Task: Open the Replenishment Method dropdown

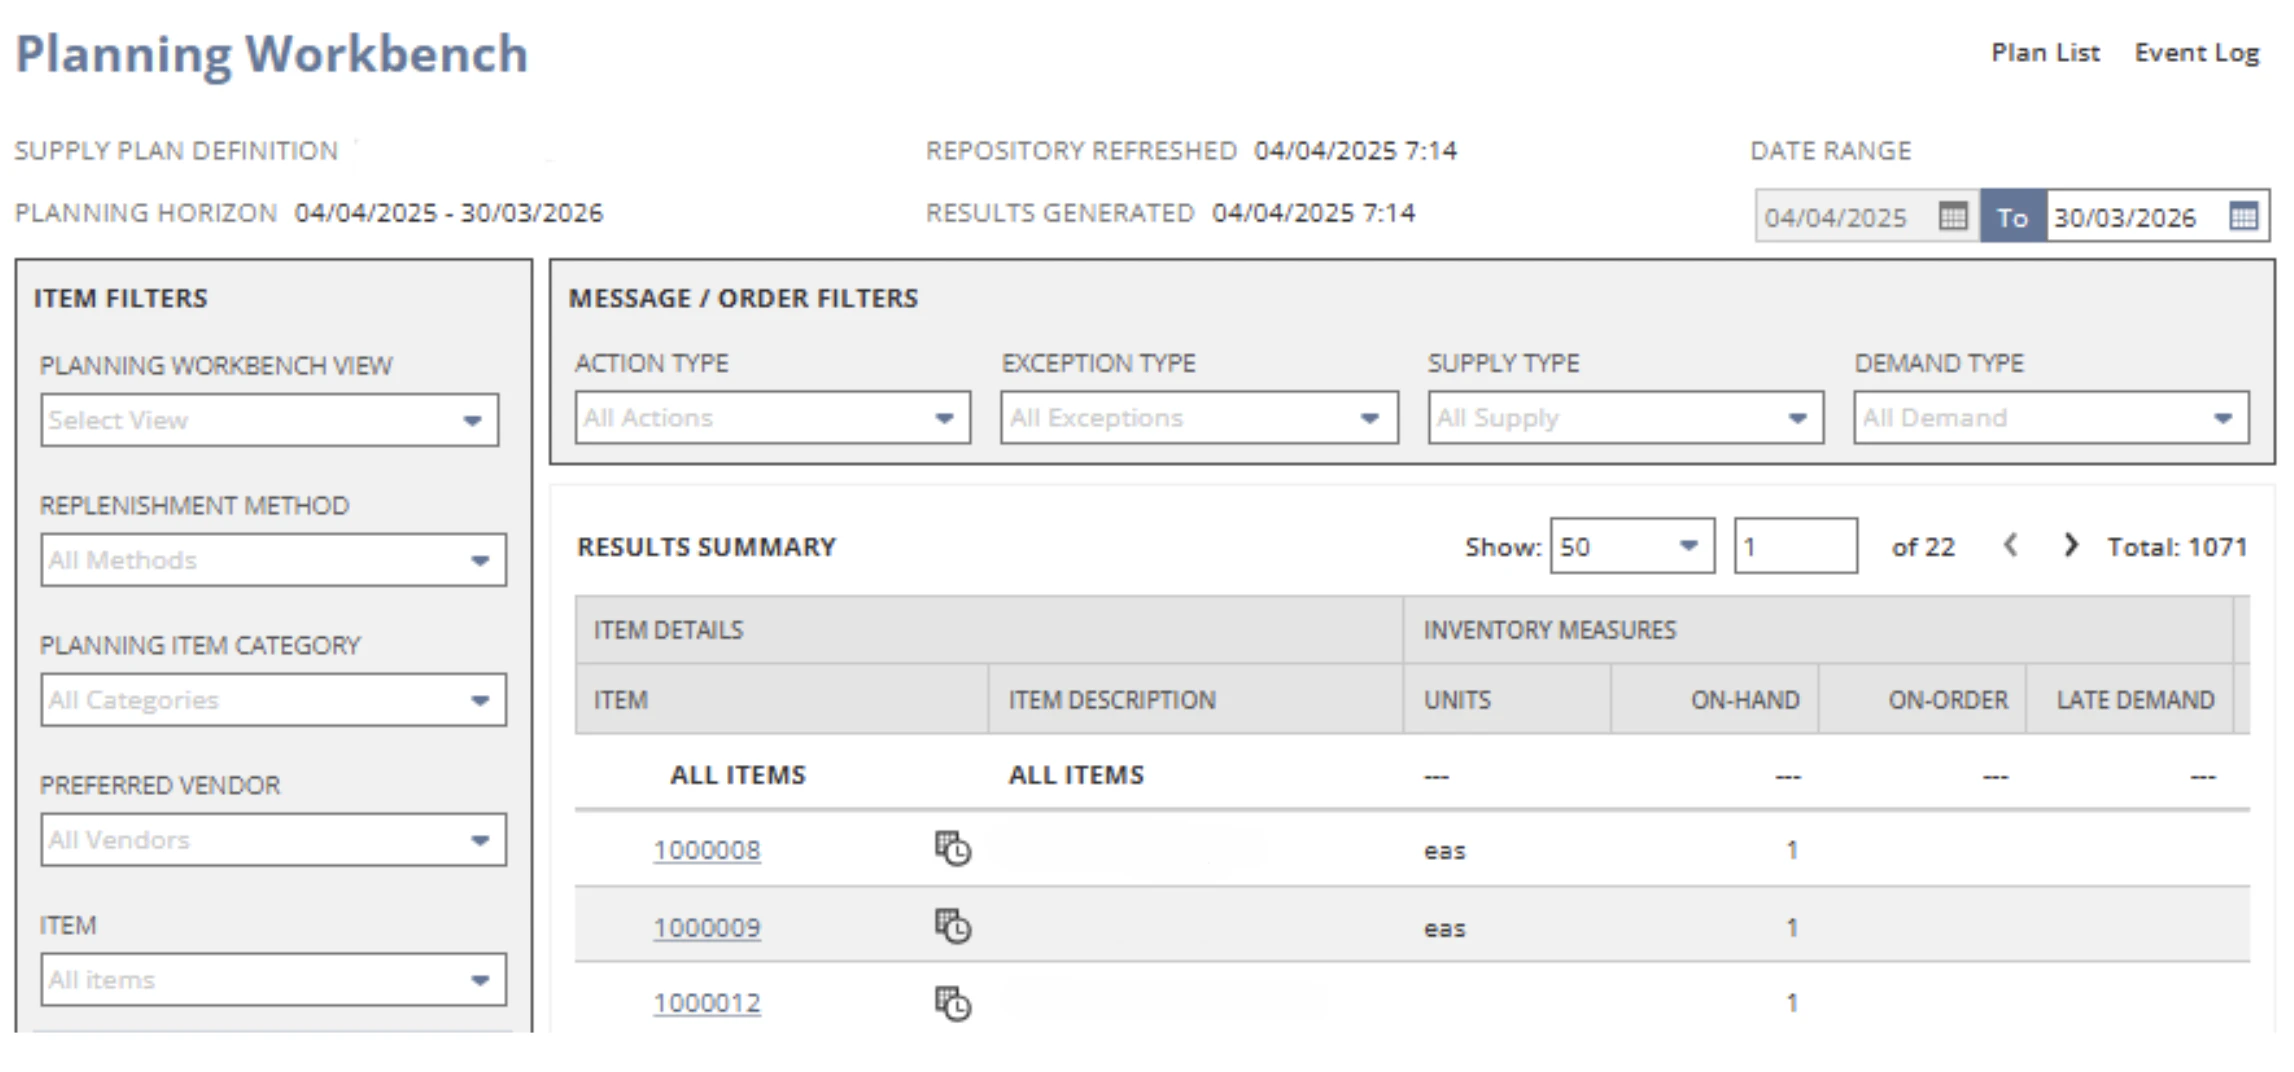Action: (x=273, y=560)
